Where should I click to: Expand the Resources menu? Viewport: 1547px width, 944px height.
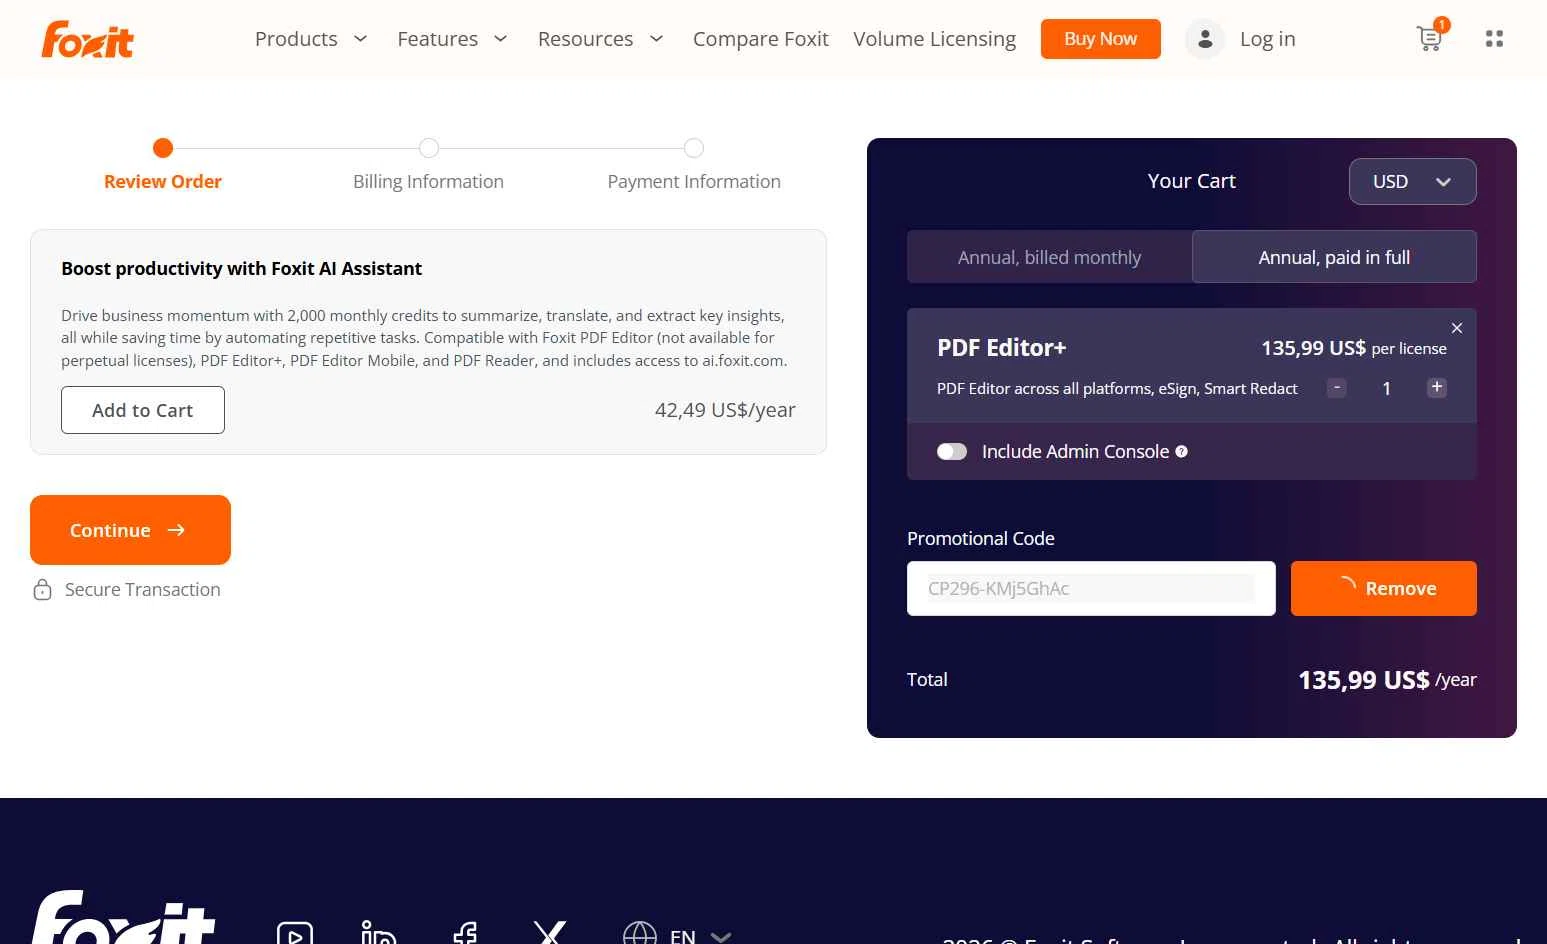point(600,39)
